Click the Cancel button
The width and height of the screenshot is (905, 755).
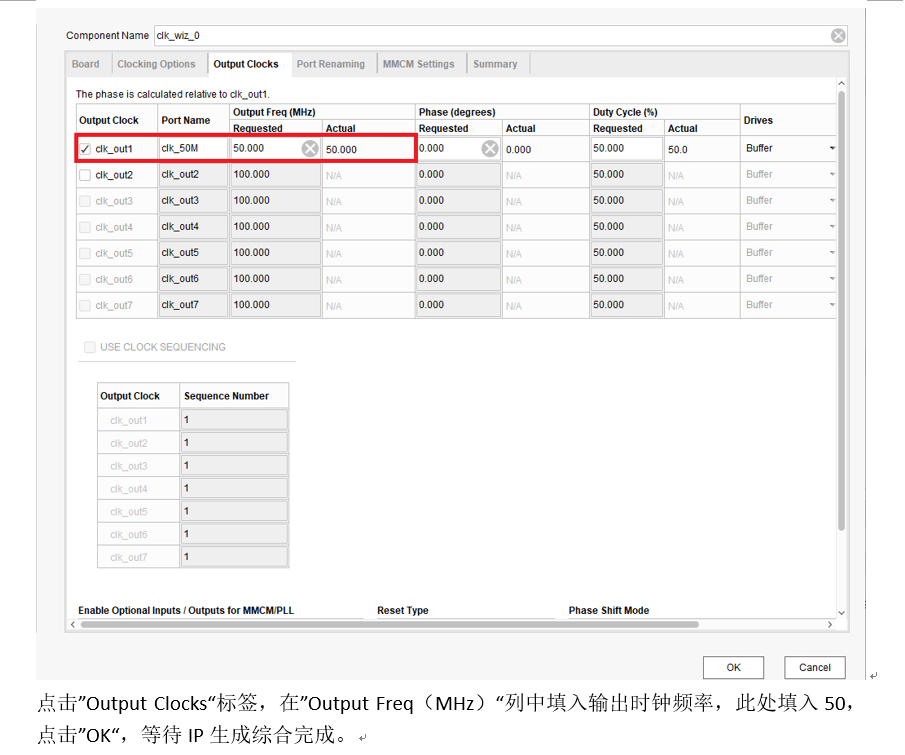815,667
